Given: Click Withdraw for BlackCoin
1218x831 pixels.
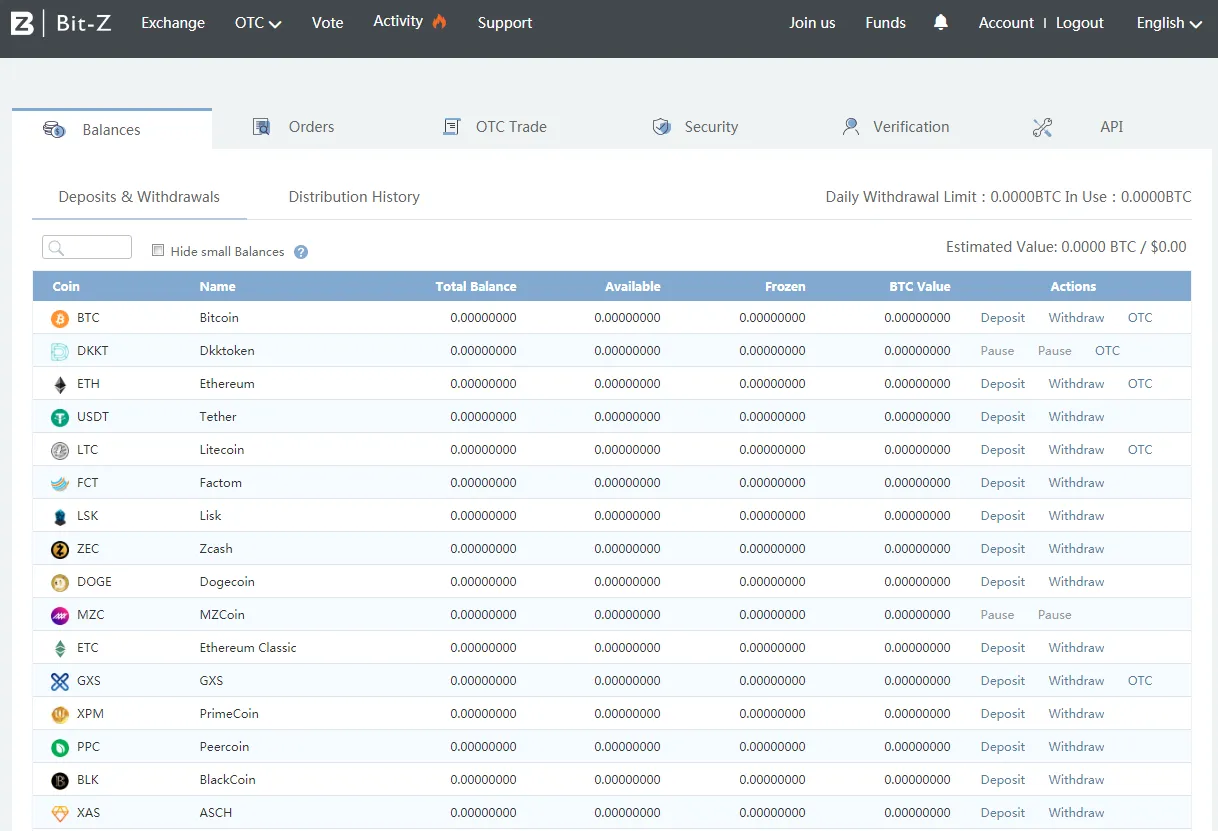Looking at the screenshot, I should point(1076,780).
